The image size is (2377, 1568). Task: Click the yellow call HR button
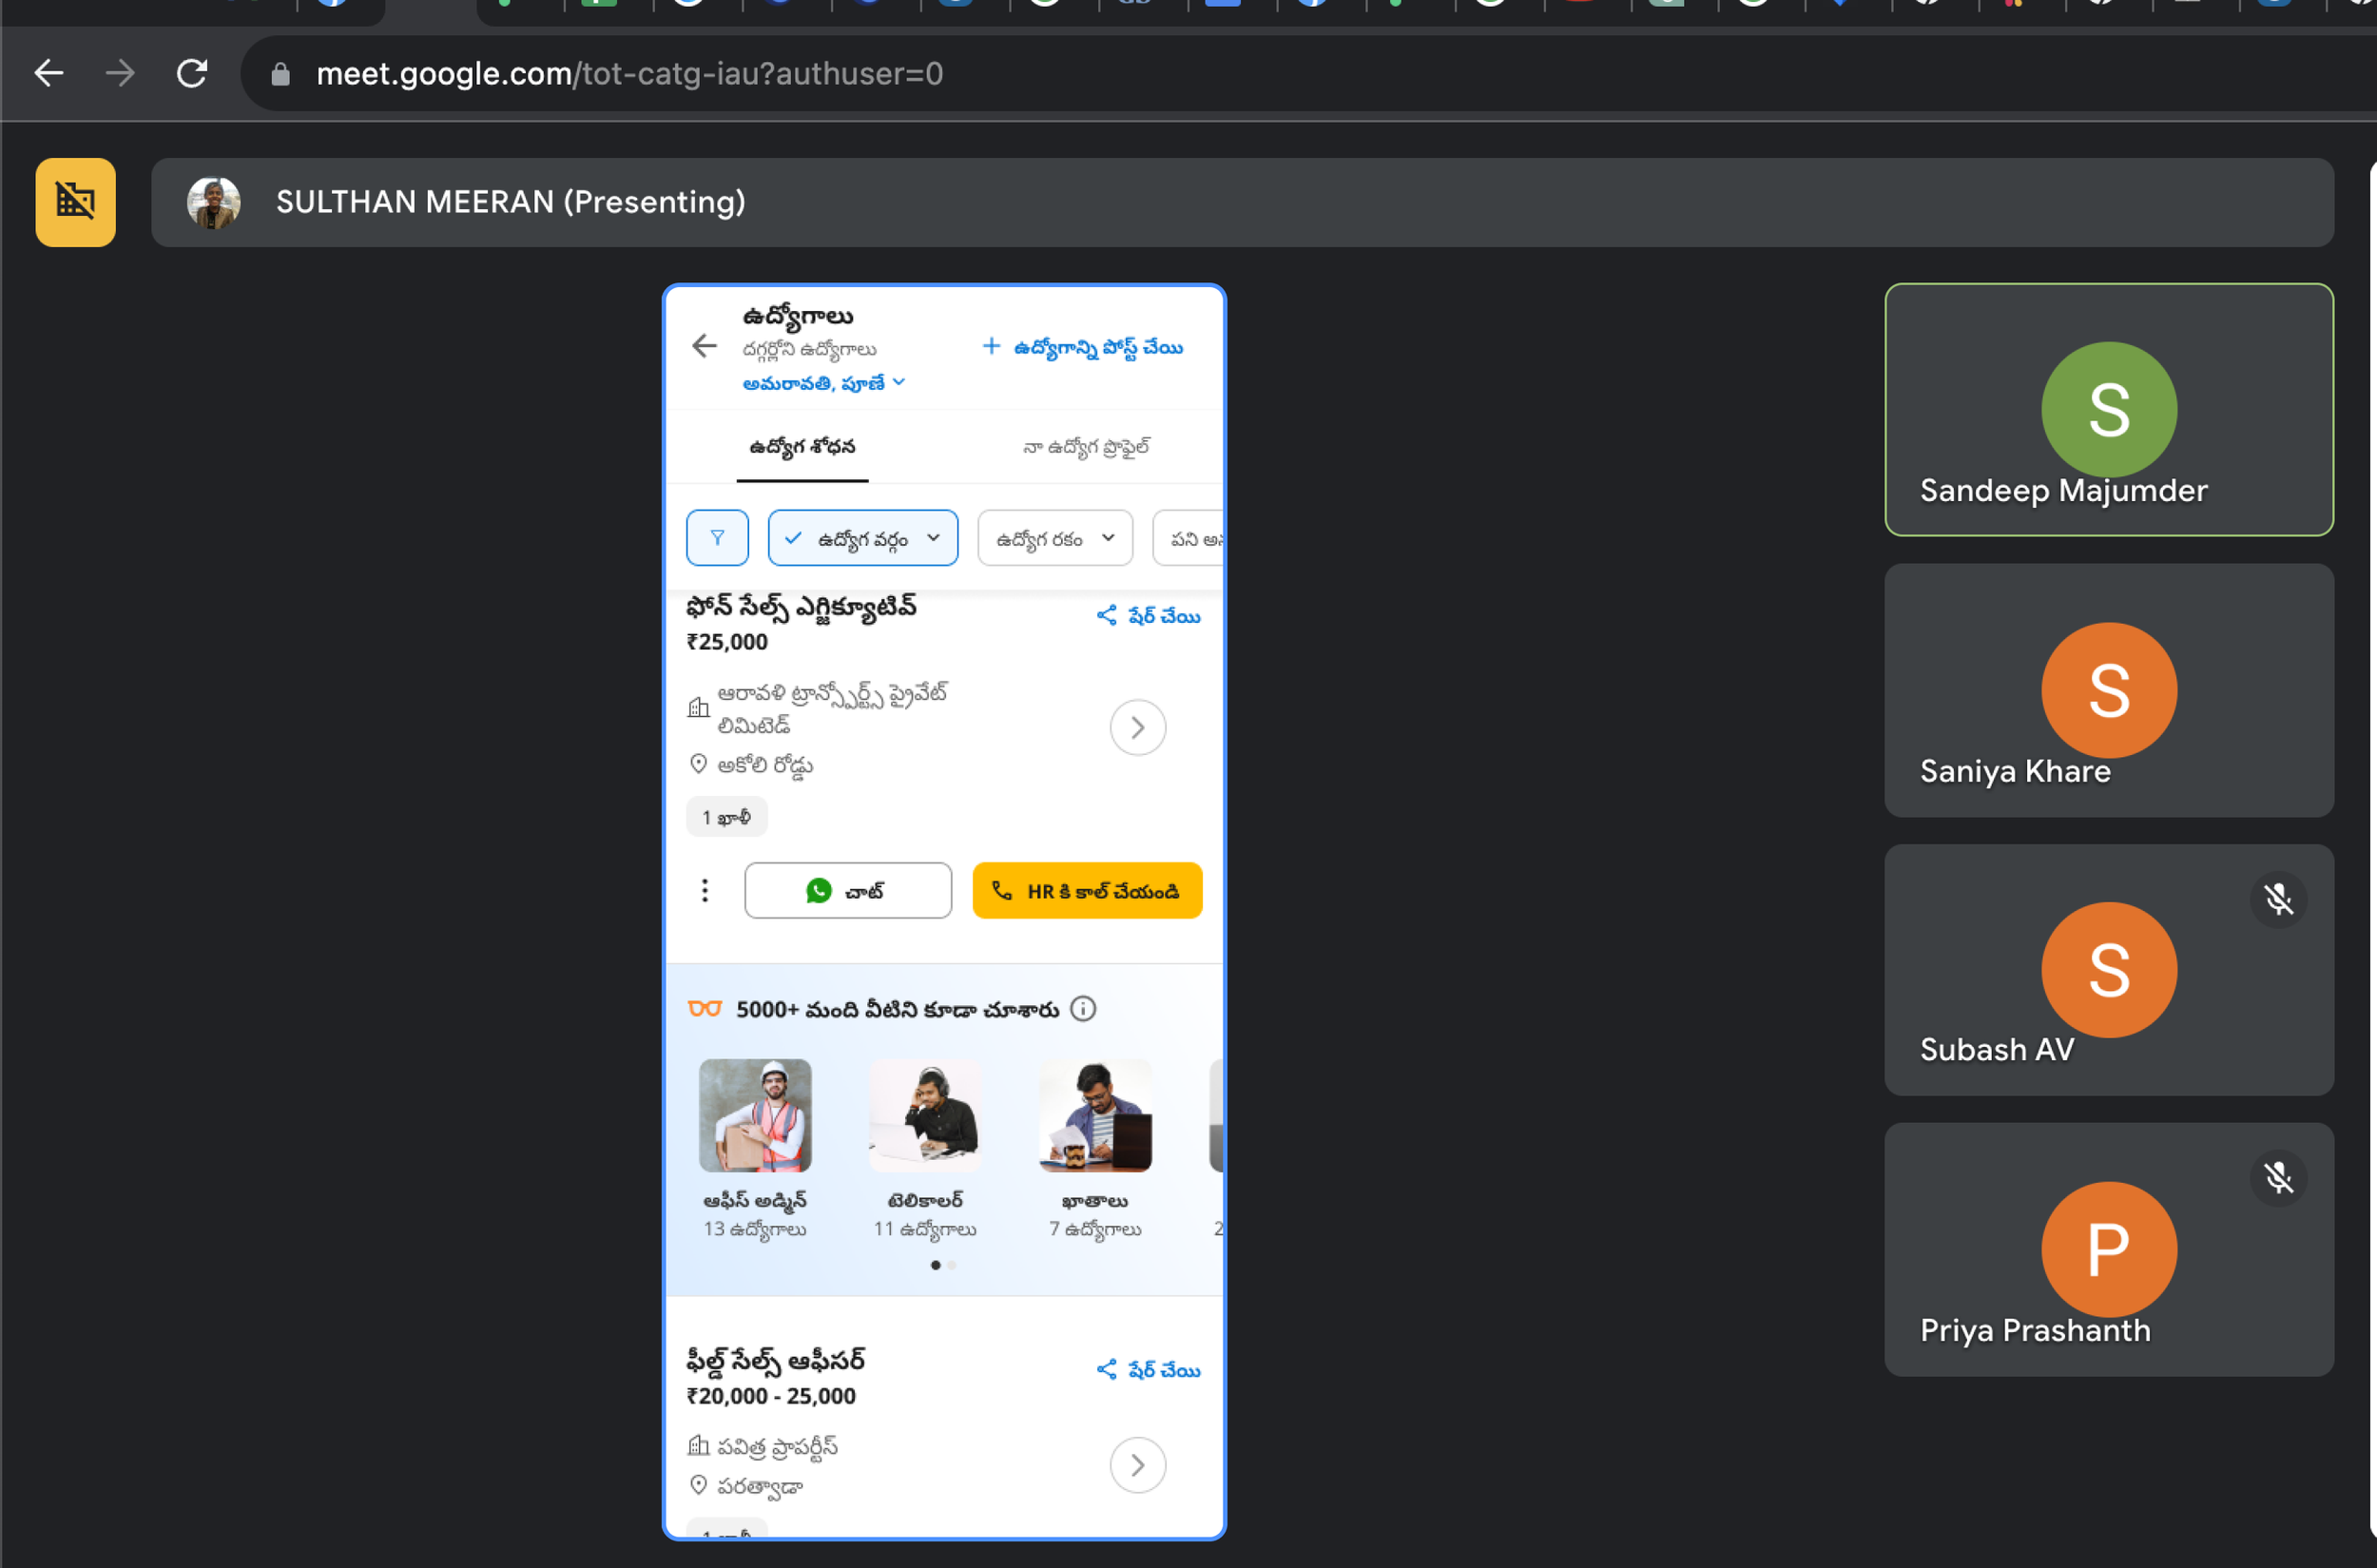tap(1086, 890)
